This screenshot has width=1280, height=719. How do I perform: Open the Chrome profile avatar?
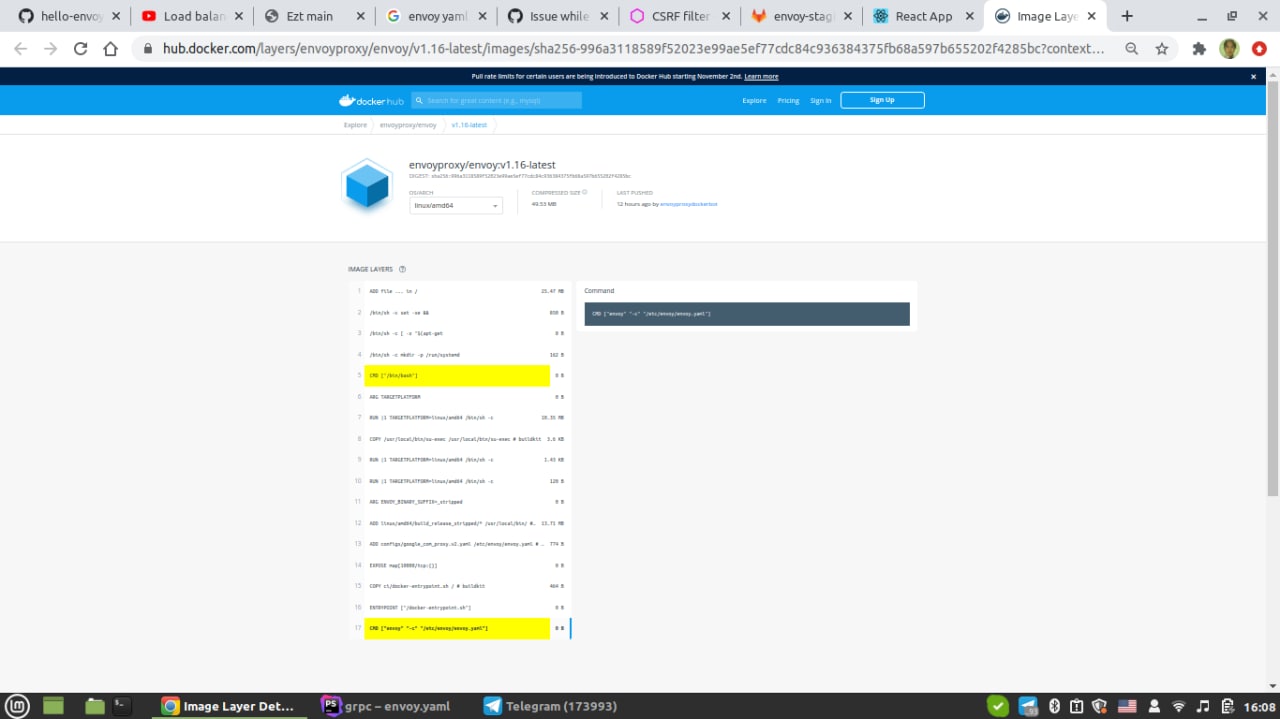coord(1229,48)
